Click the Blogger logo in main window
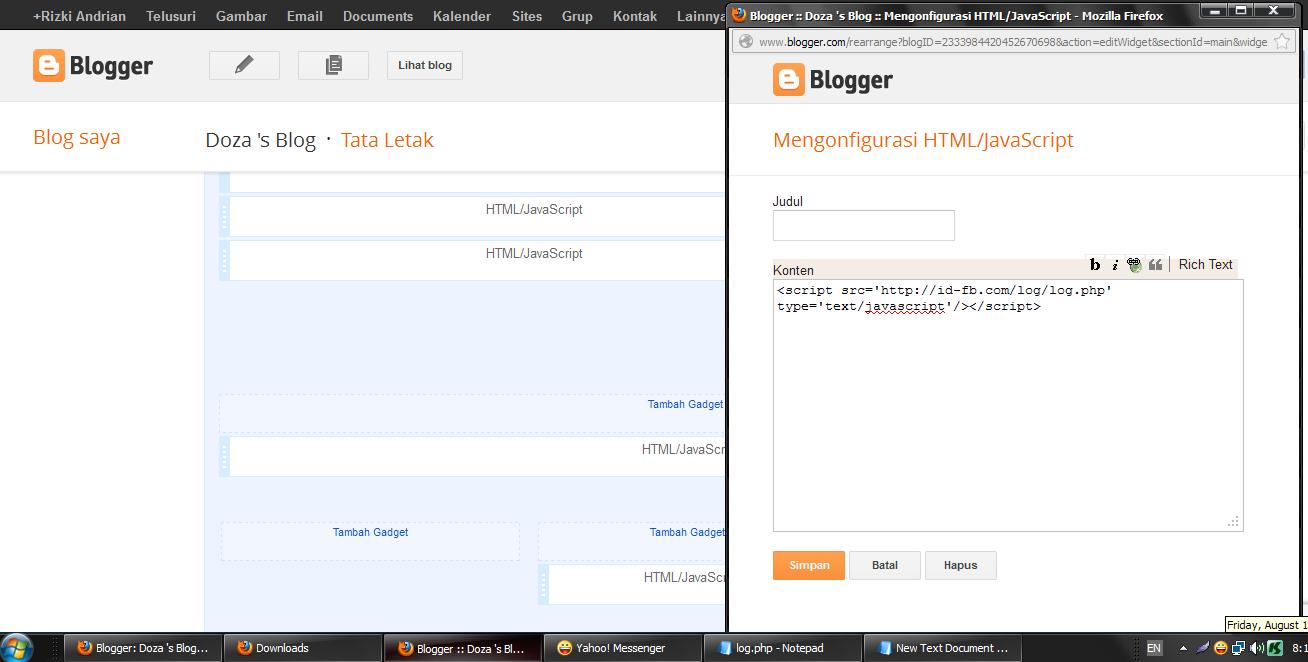This screenshot has width=1308, height=662. [x=93, y=66]
